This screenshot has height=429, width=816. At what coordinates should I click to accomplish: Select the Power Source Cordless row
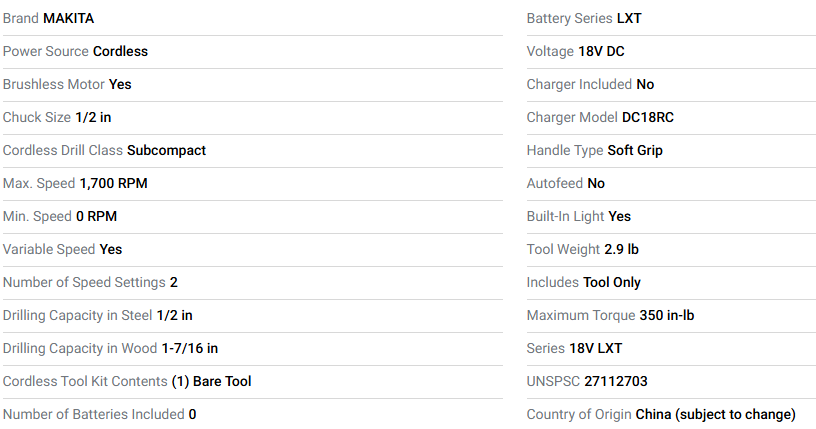coord(75,51)
